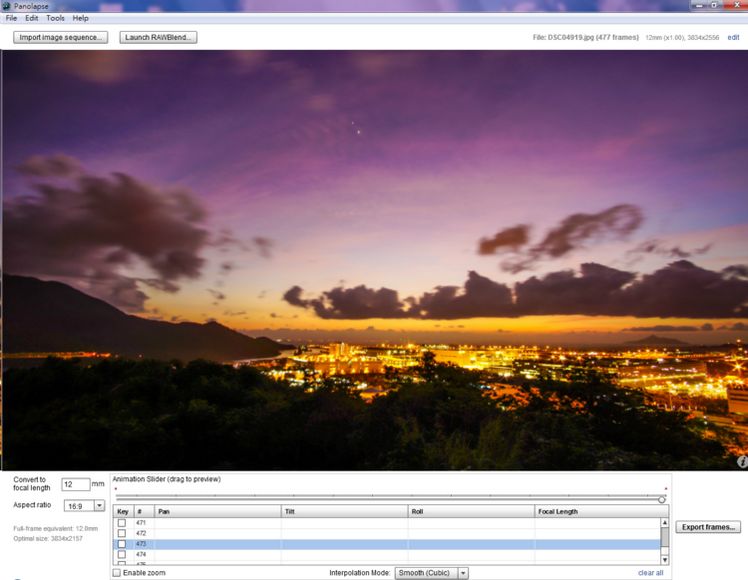Open the File menu
The width and height of the screenshot is (748, 580).
point(11,18)
